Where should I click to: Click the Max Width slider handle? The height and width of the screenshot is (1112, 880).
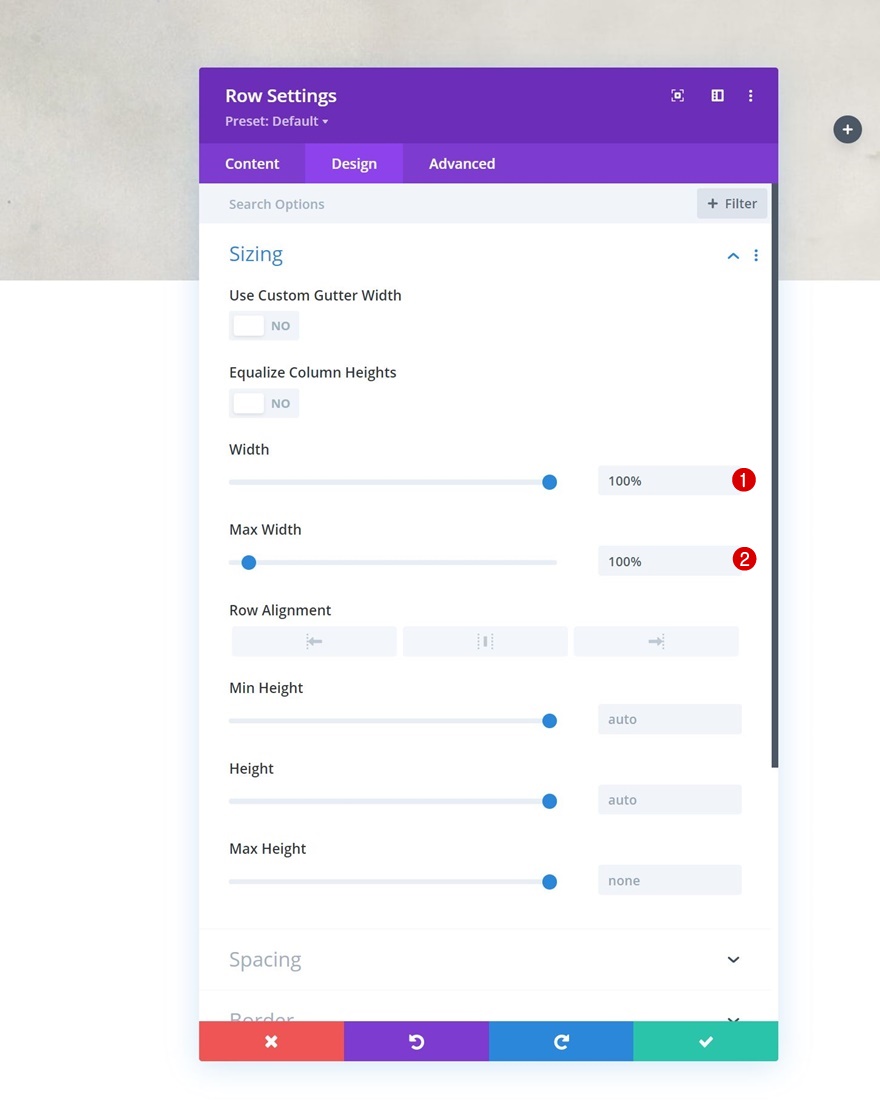(248, 562)
